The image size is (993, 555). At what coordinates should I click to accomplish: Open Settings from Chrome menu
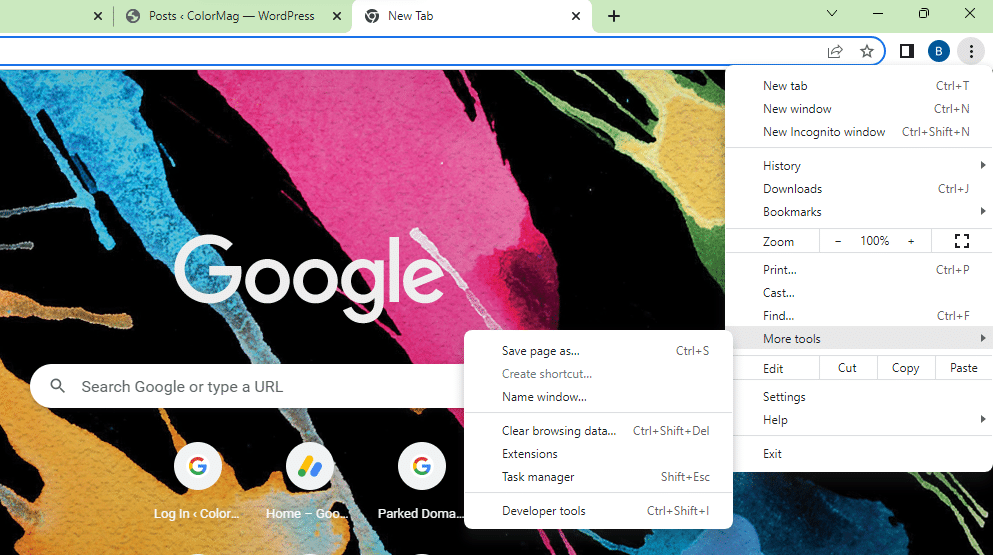(858, 397)
